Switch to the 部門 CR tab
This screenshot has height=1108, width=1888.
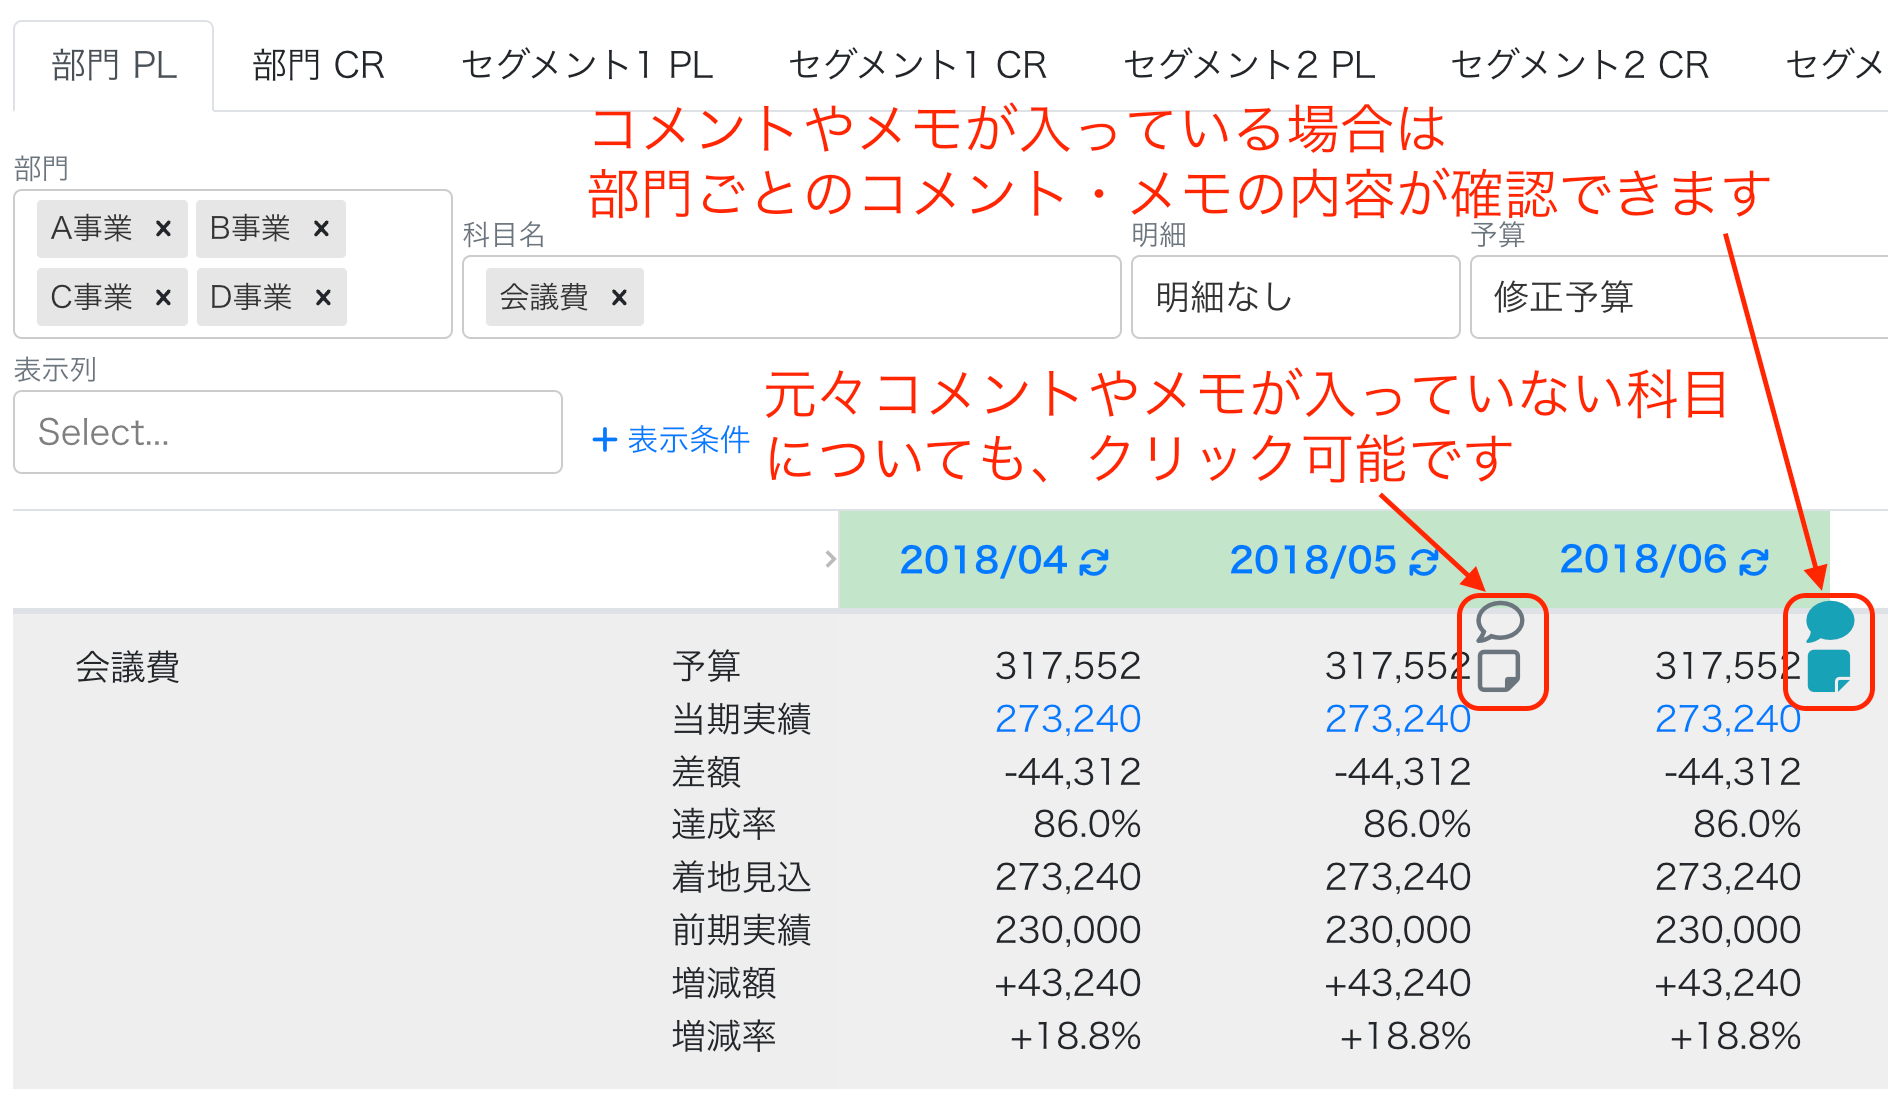pos(319,65)
